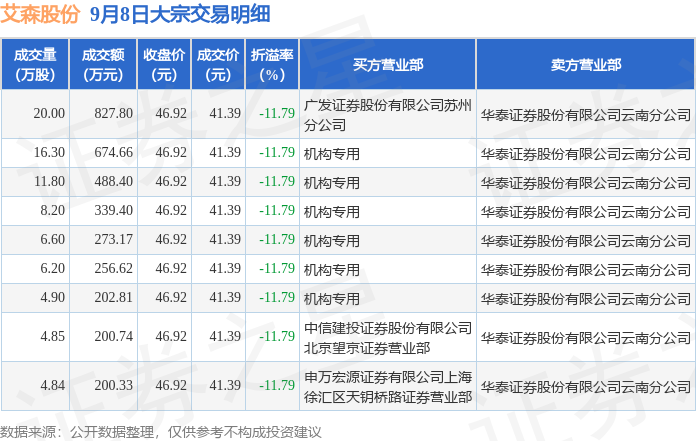The image size is (696, 441).
Task: Click the 9月8日大宗交易明细 heading
Action: (x=180, y=14)
